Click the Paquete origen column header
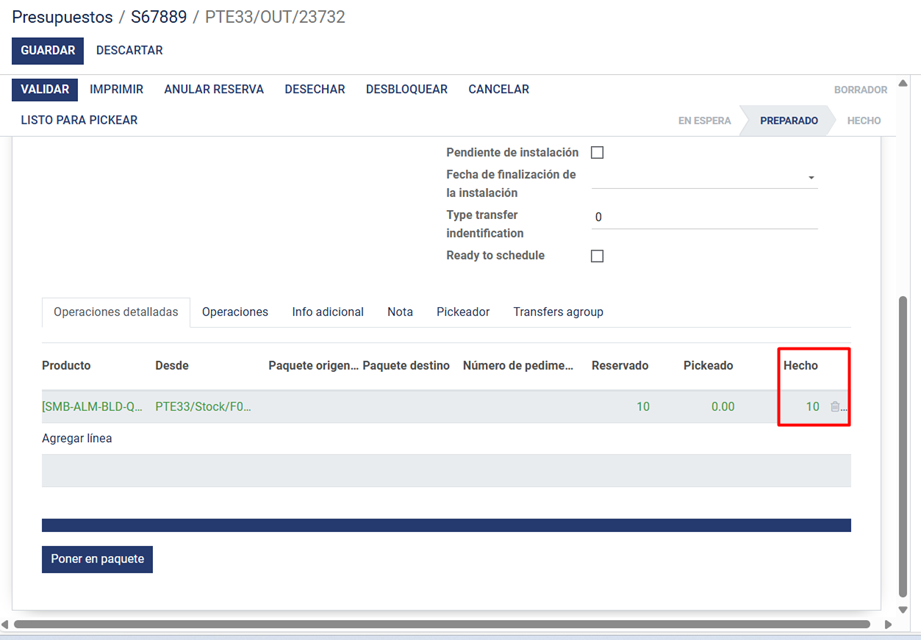The image size is (921, 640). pyautogui.click(x=313, y=366)
